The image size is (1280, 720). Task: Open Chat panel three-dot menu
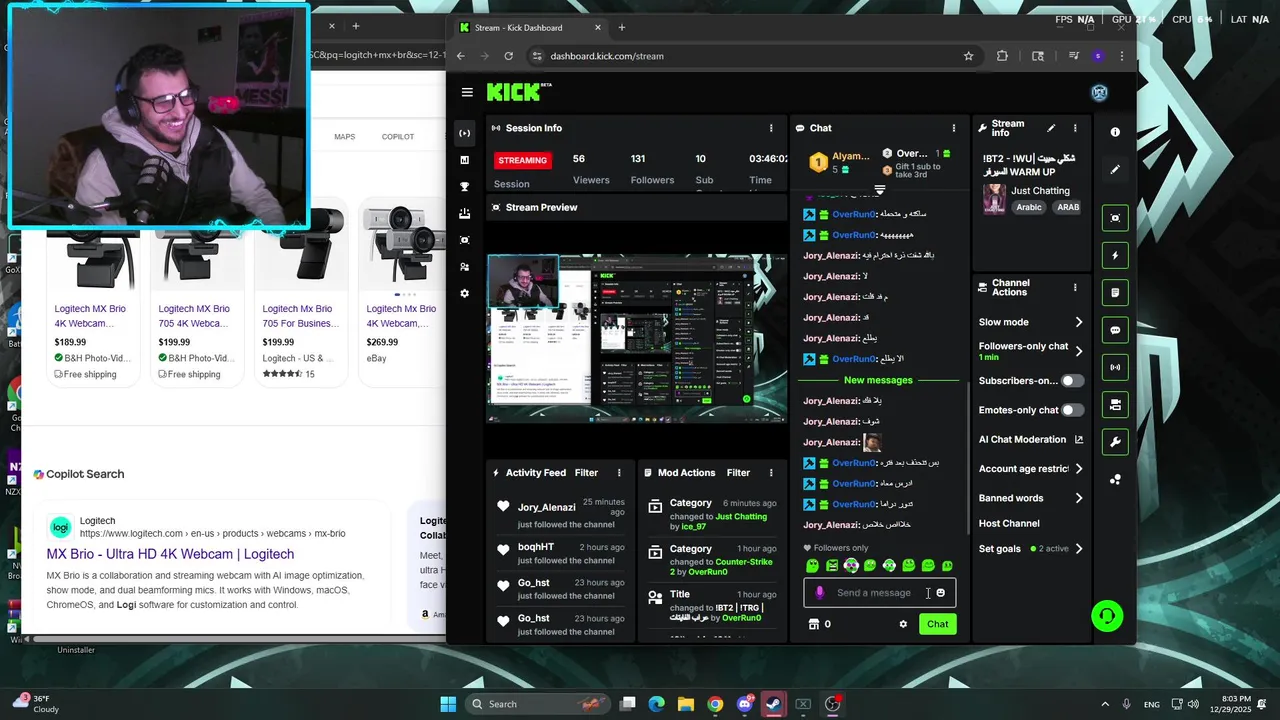click(x=953, y=128)
